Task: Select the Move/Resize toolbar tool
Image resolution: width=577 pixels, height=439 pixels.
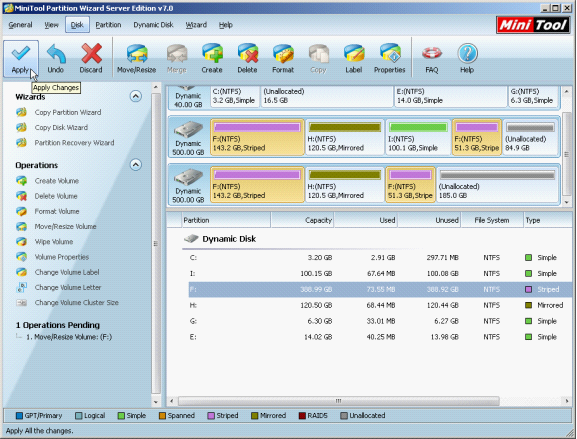Action: pyautogui.click(x=137, y=59)
